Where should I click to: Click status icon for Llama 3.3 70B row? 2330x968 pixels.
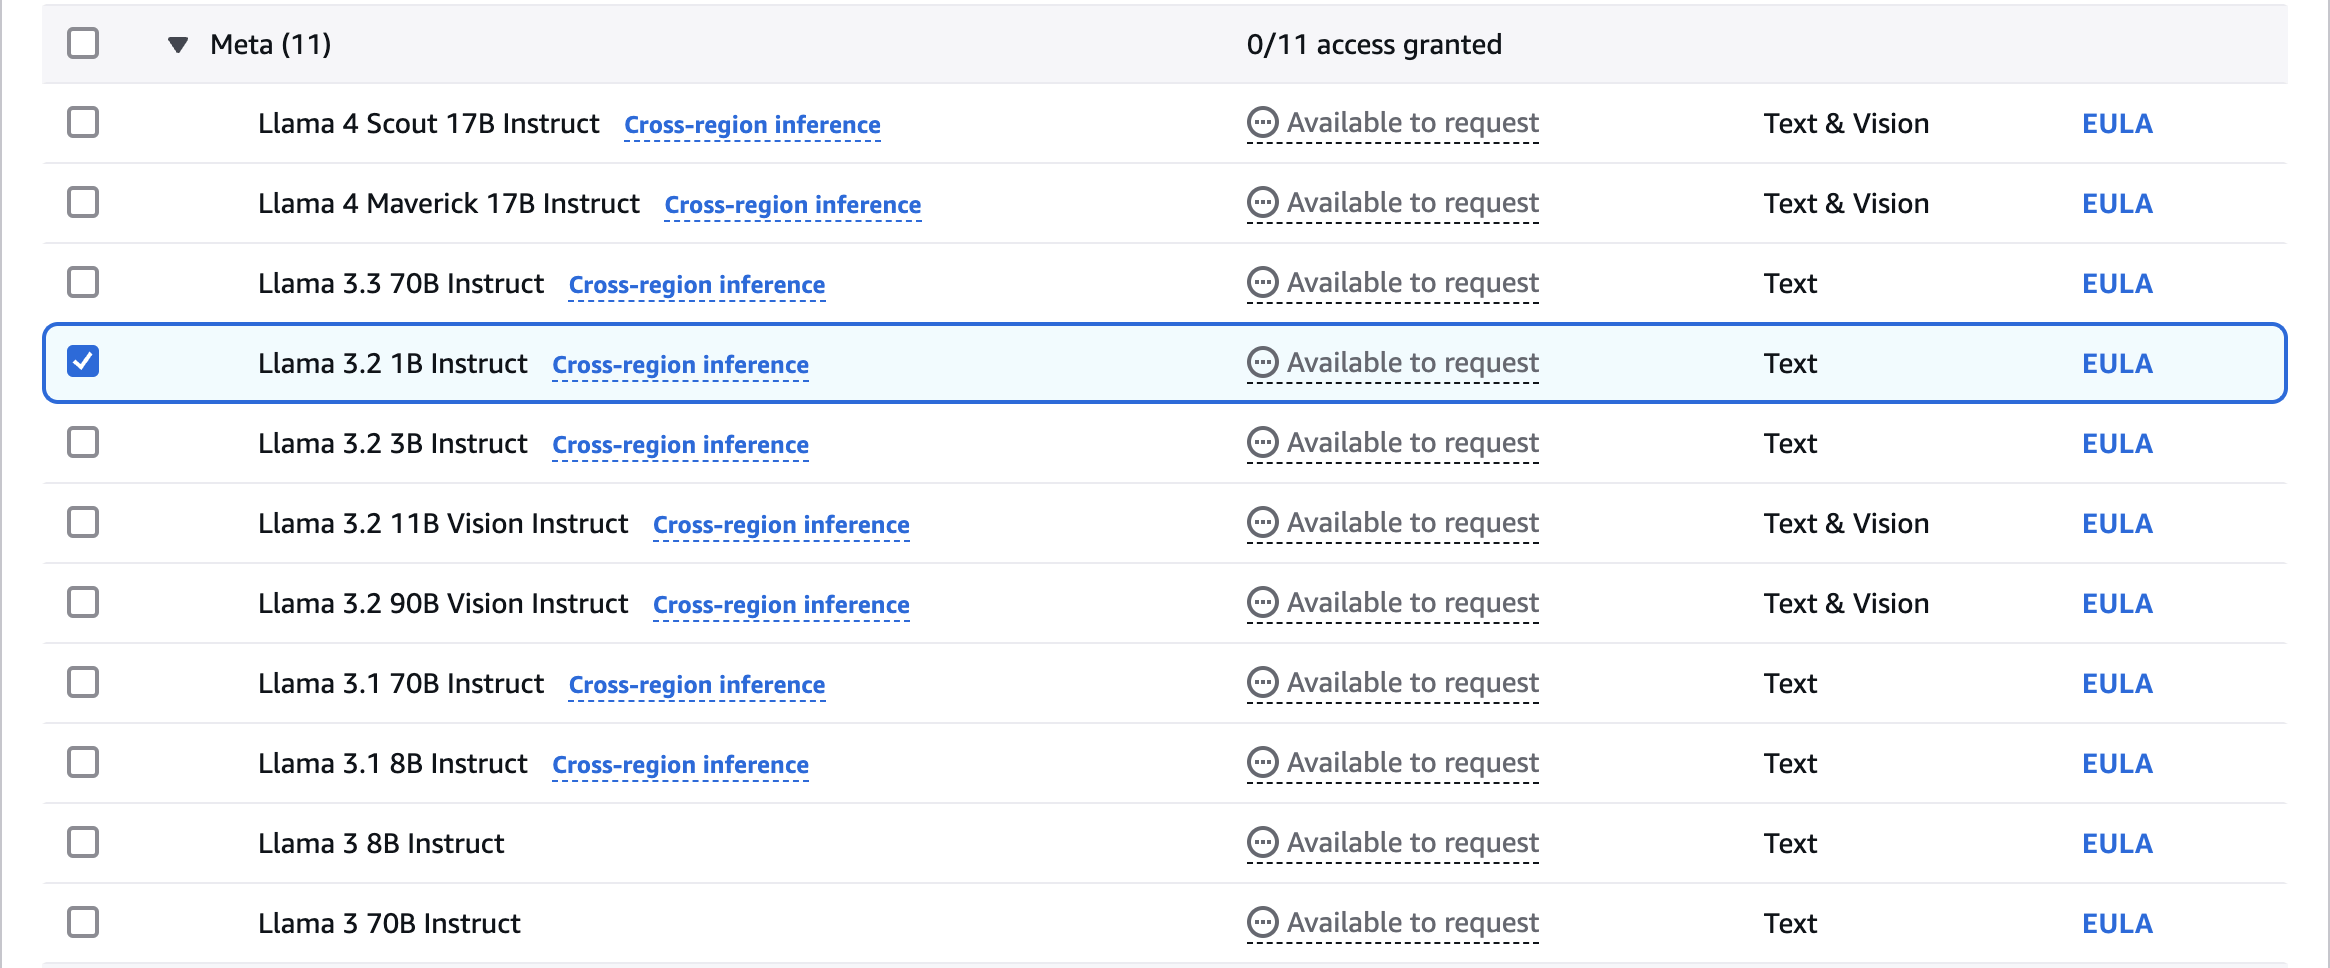[x=1263, y=282]
